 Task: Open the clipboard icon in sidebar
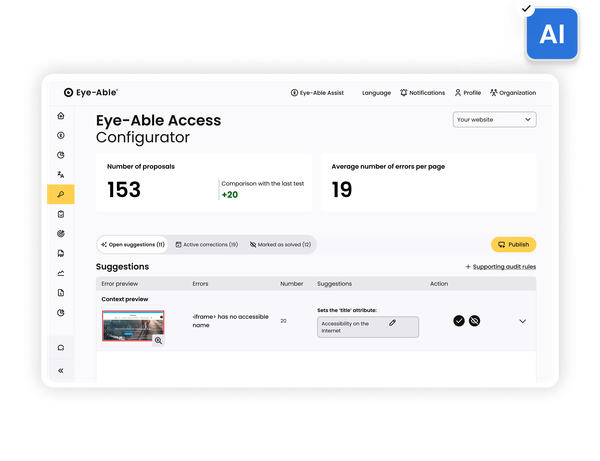tap(61, 214)
